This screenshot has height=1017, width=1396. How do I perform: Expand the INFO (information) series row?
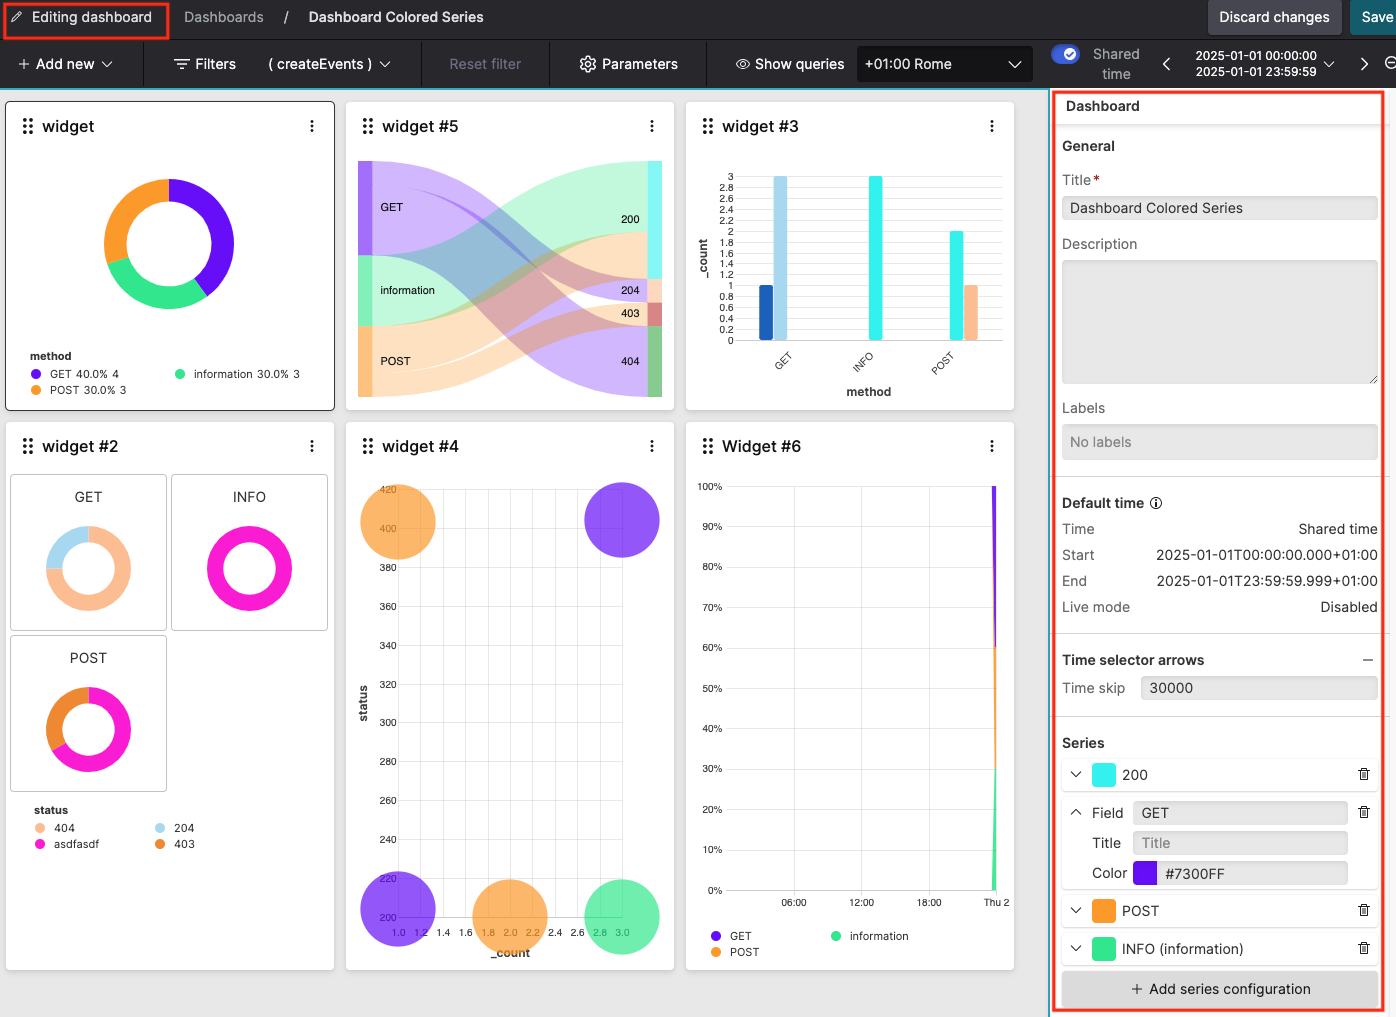tap(1076, 948)
